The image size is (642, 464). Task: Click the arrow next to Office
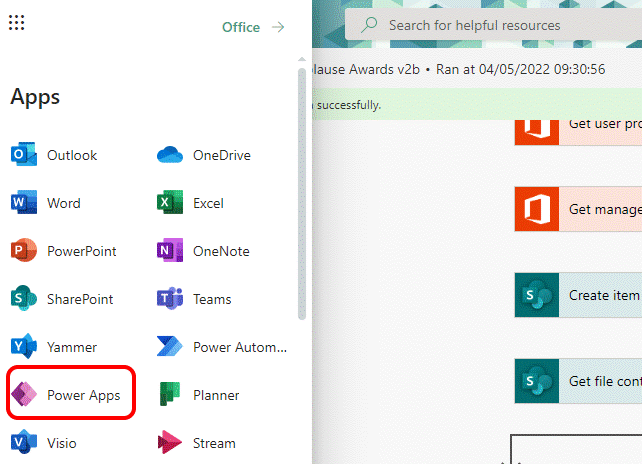(x=278, y=27)
